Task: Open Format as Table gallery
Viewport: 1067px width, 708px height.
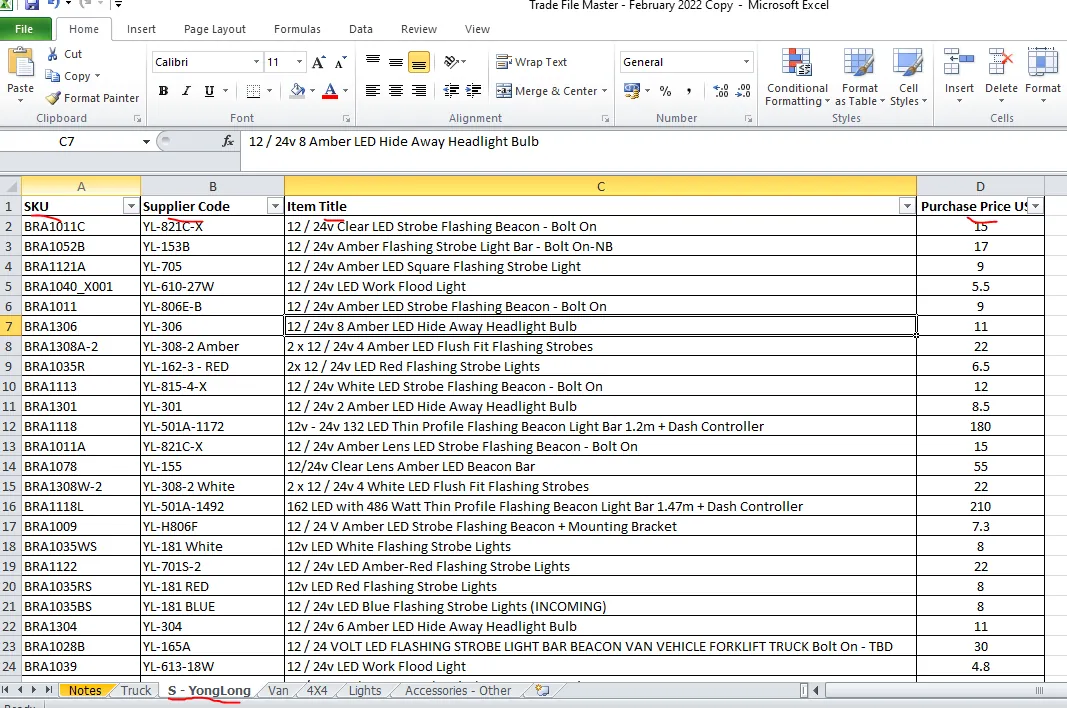Action: click(x=859, y=78)
